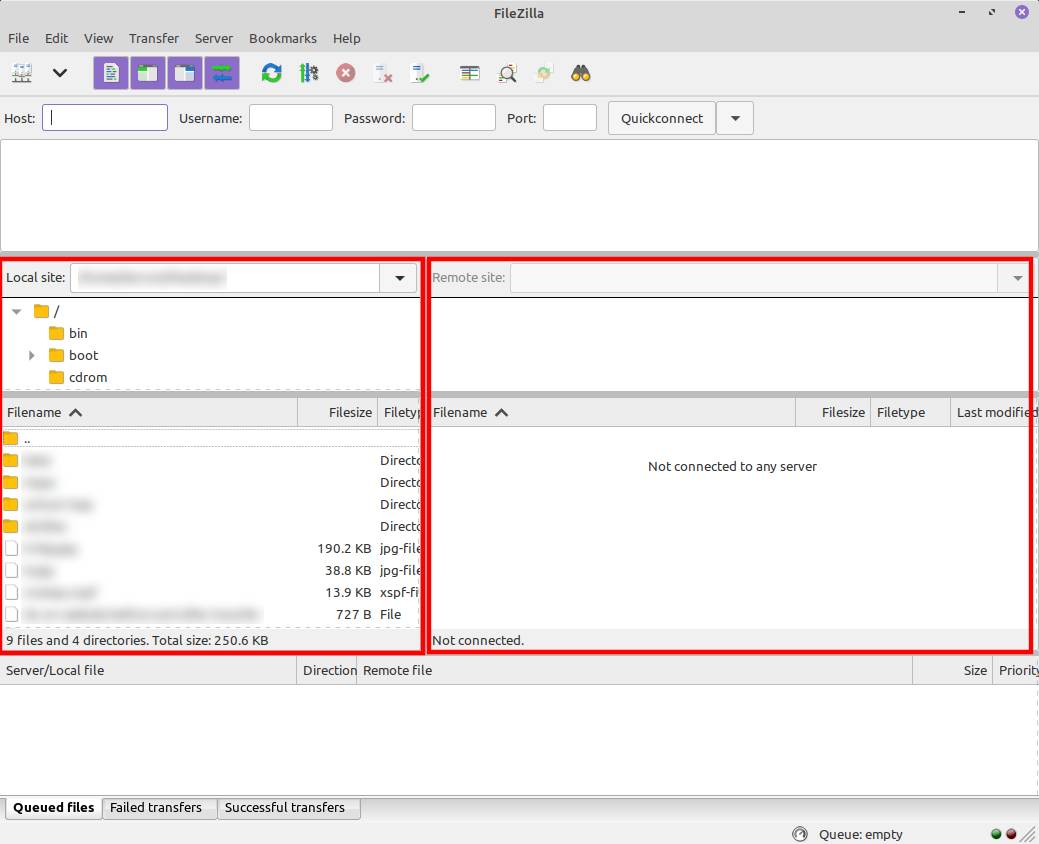The width and height of the screenshot is (1039, 844).
Task: Reconnect to the last server
Action: pyautogui.click(x=419, y=73)
